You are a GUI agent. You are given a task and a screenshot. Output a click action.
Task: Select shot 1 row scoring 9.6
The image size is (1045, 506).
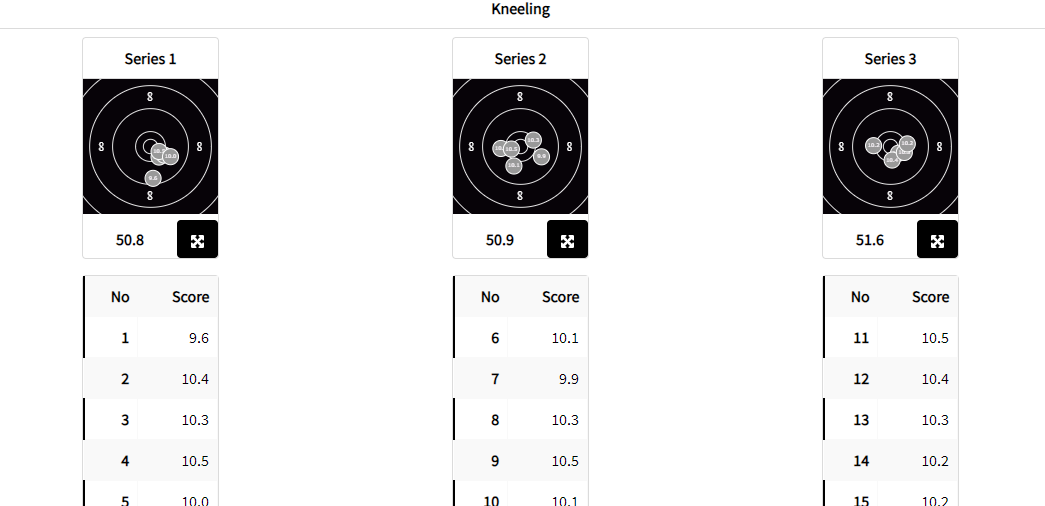[x=151, y=338]
